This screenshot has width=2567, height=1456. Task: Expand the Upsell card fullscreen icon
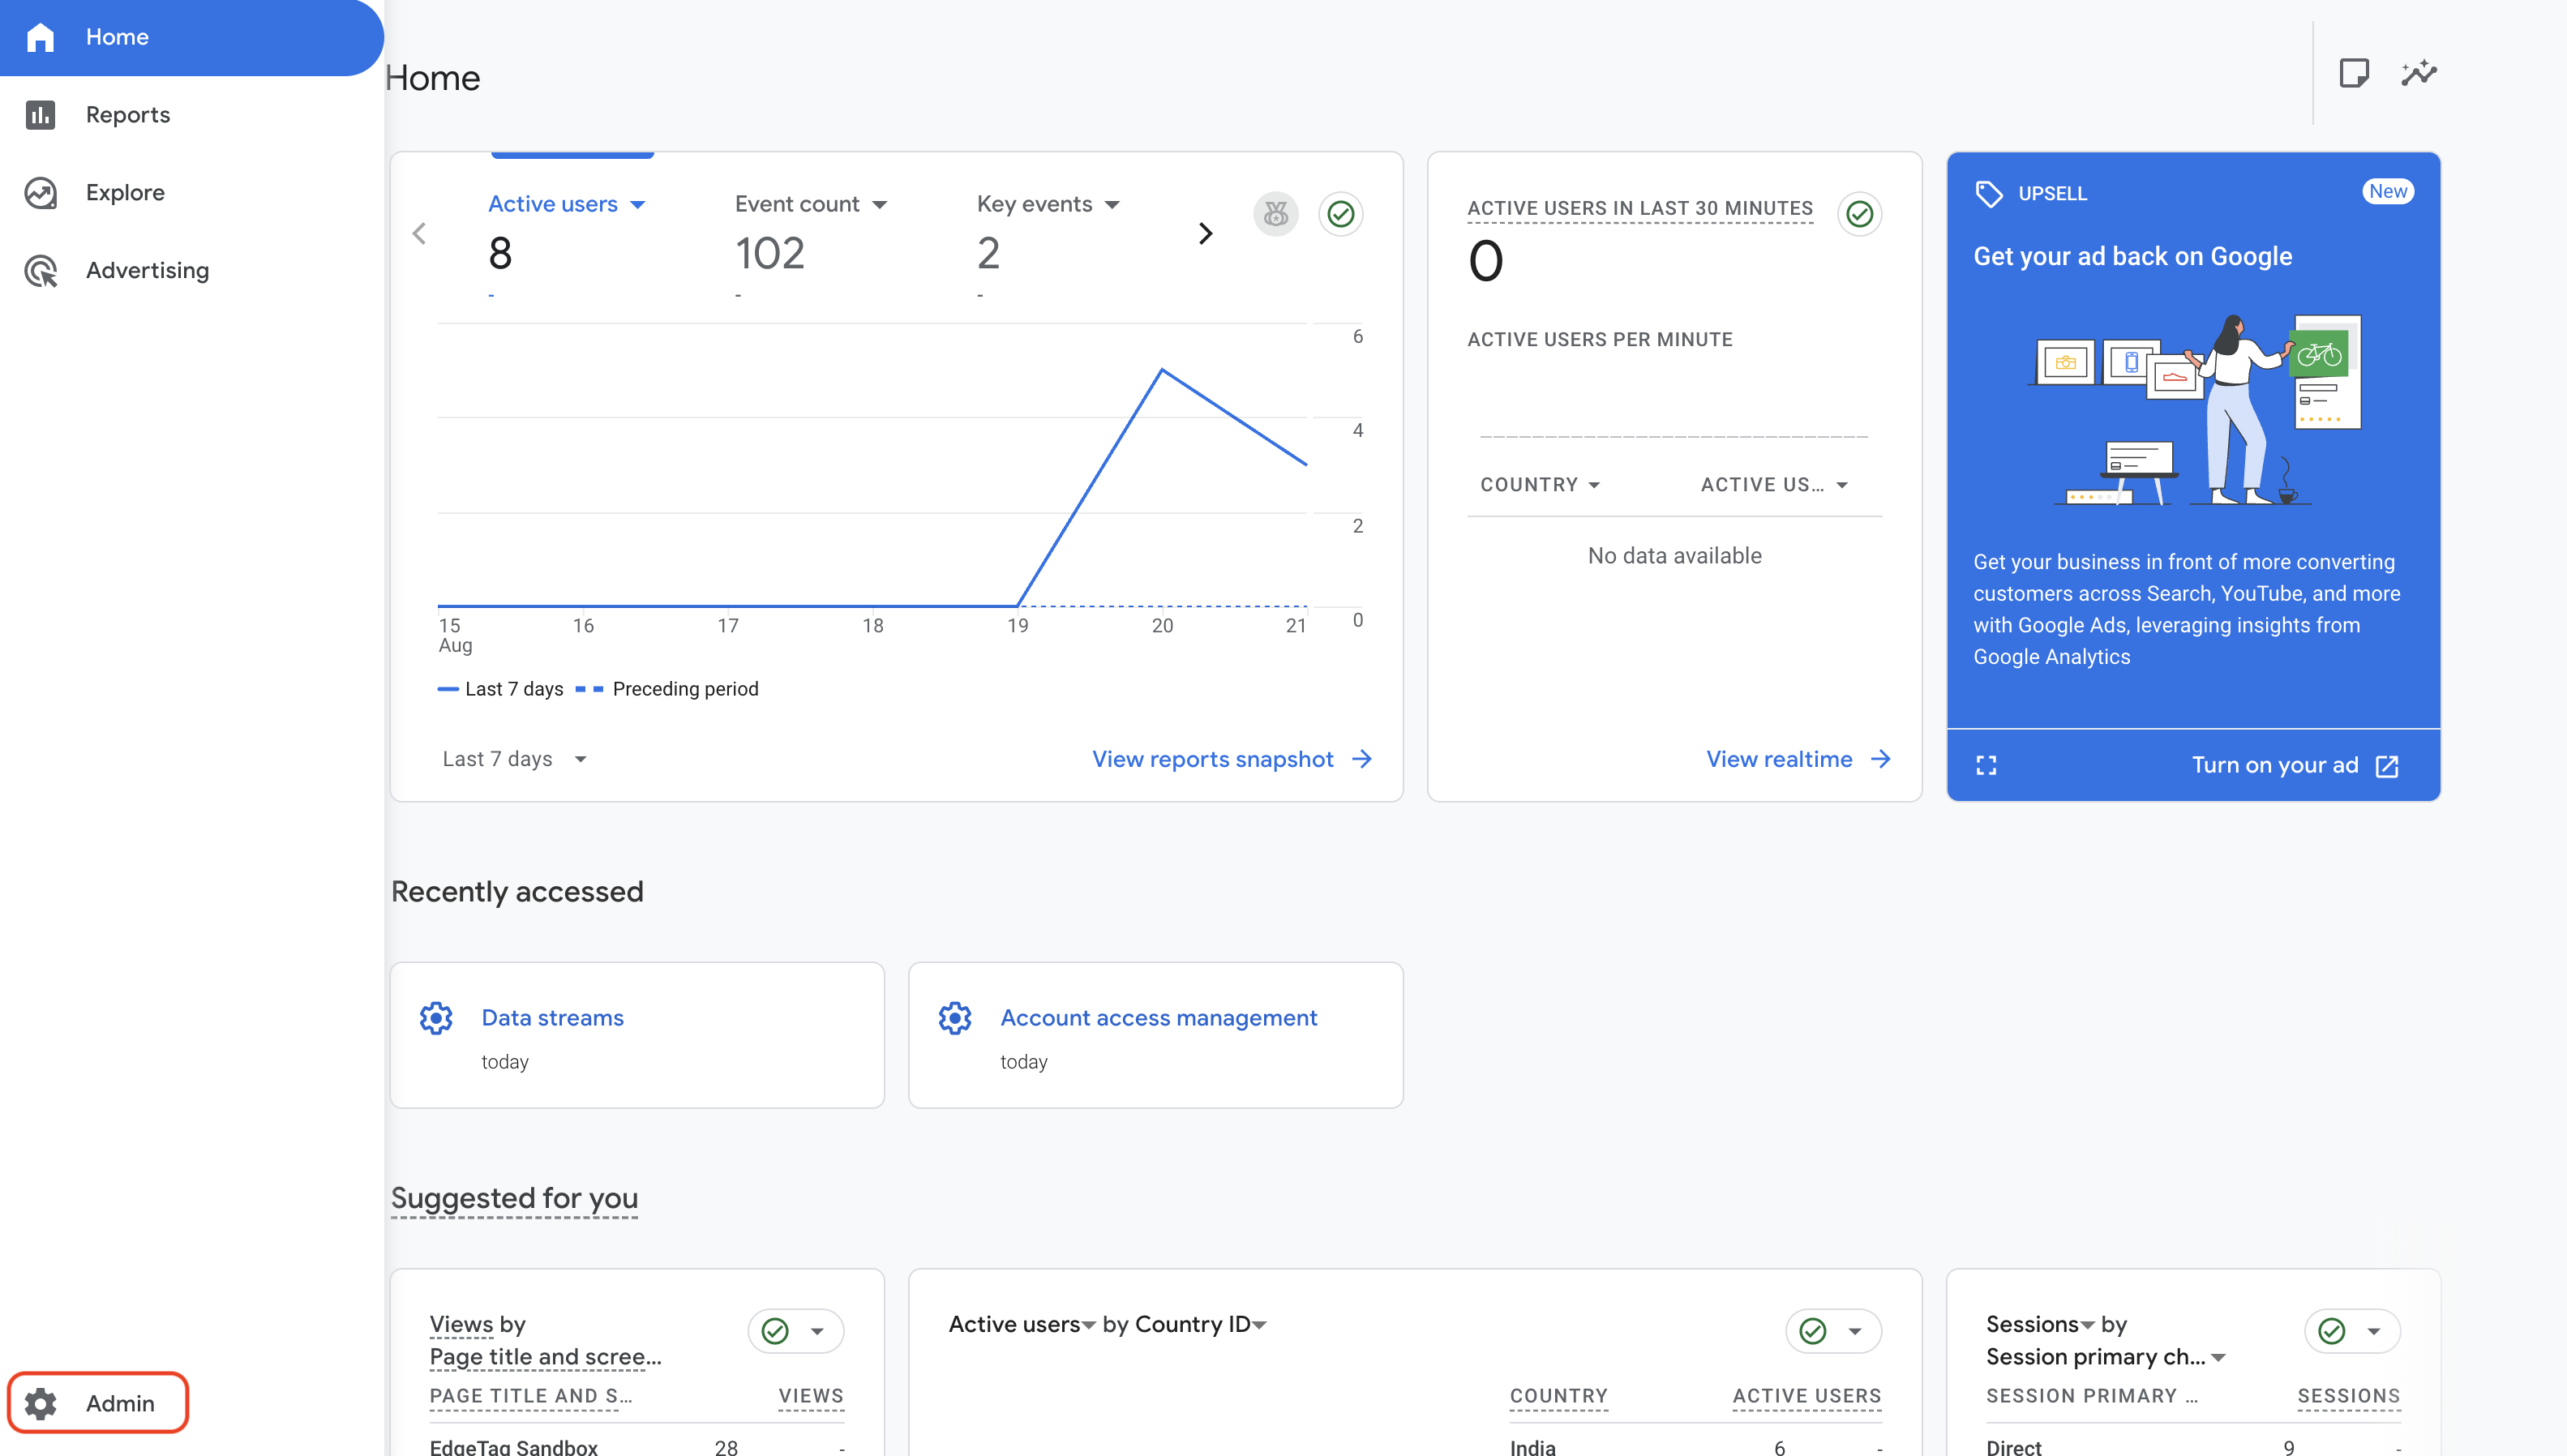[x=1986, y=765]
